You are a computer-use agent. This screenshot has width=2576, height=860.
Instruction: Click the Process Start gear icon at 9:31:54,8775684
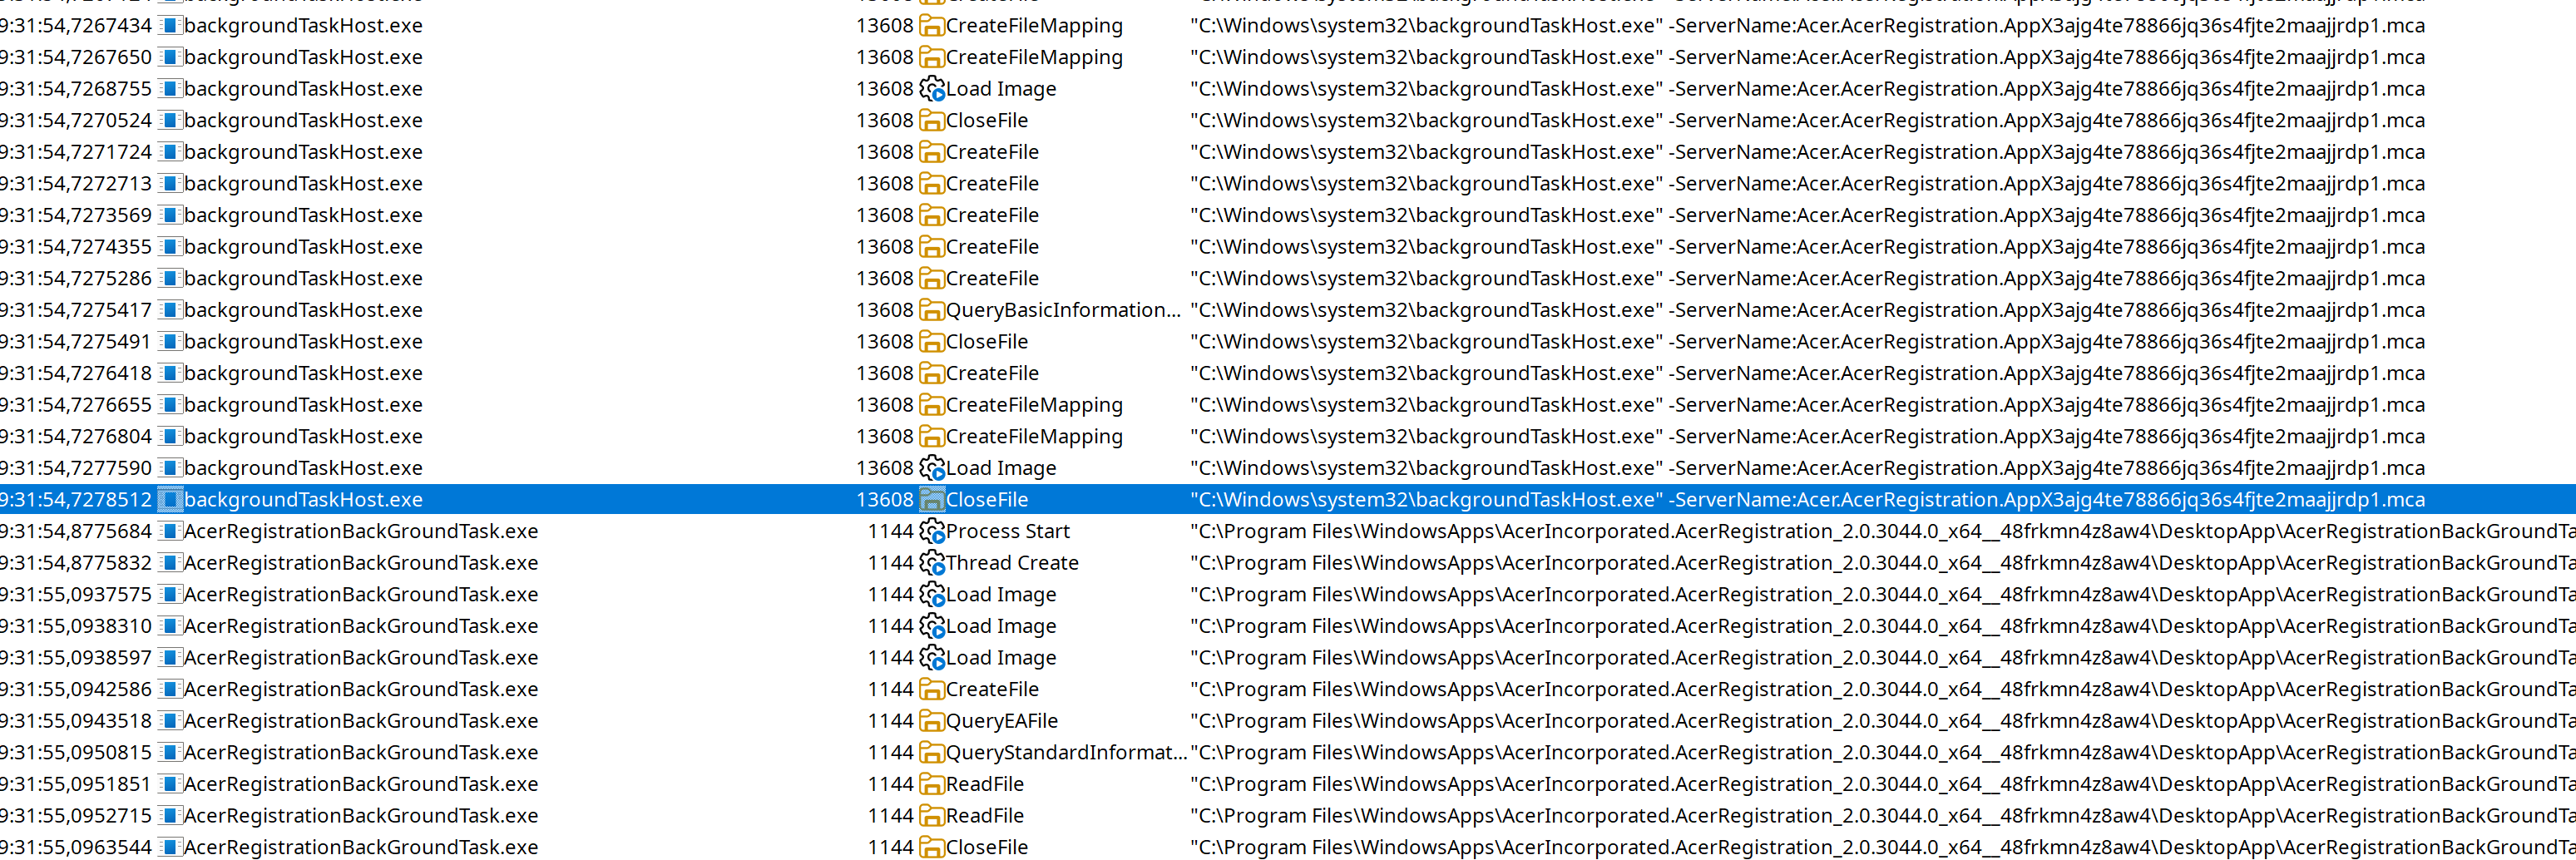point(932,532)
